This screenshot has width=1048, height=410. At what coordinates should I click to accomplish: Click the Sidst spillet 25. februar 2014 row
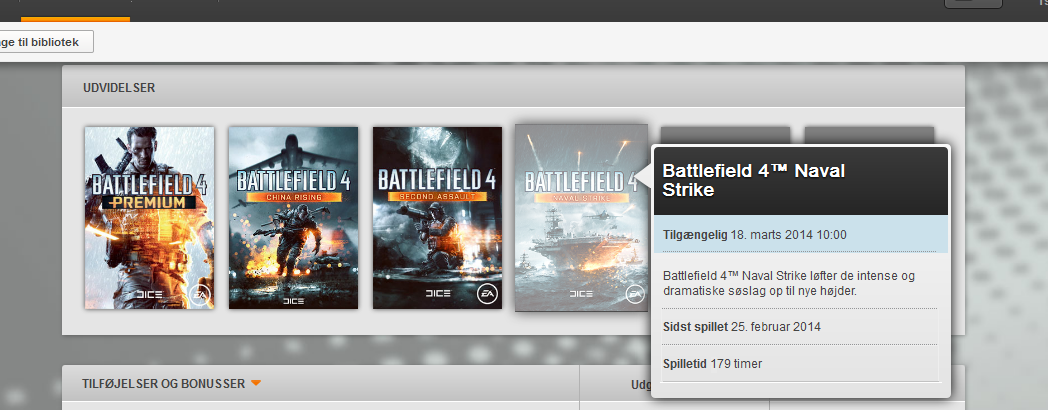pos(799,327)
